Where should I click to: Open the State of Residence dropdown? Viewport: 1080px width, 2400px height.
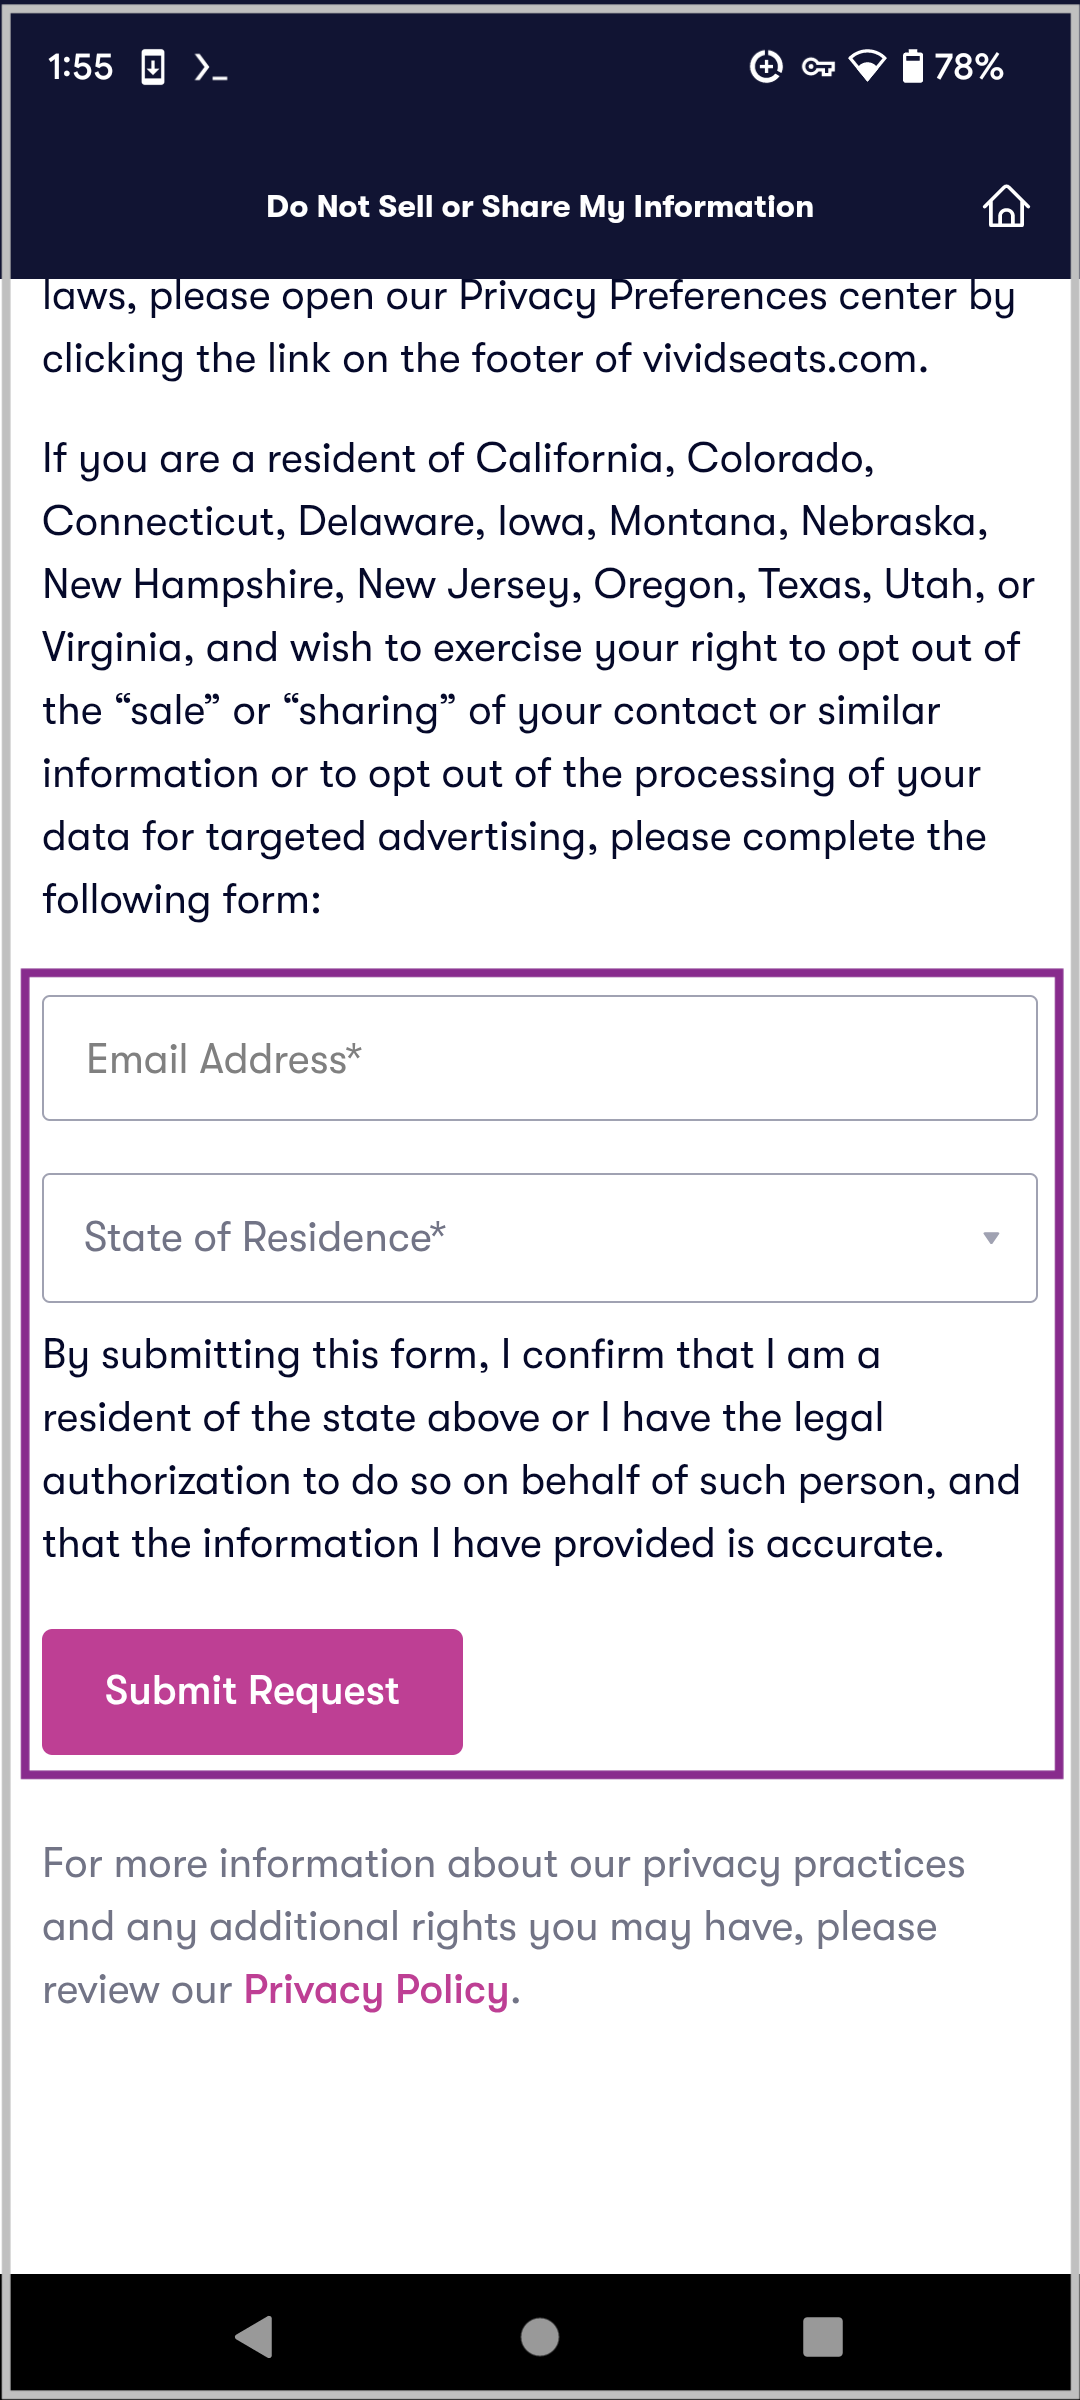(x=520, y=1238)
